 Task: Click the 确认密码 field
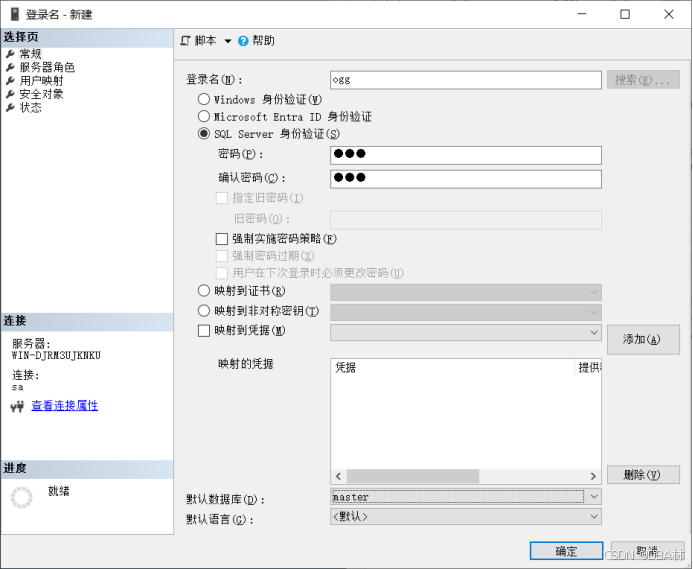[466, 179]
